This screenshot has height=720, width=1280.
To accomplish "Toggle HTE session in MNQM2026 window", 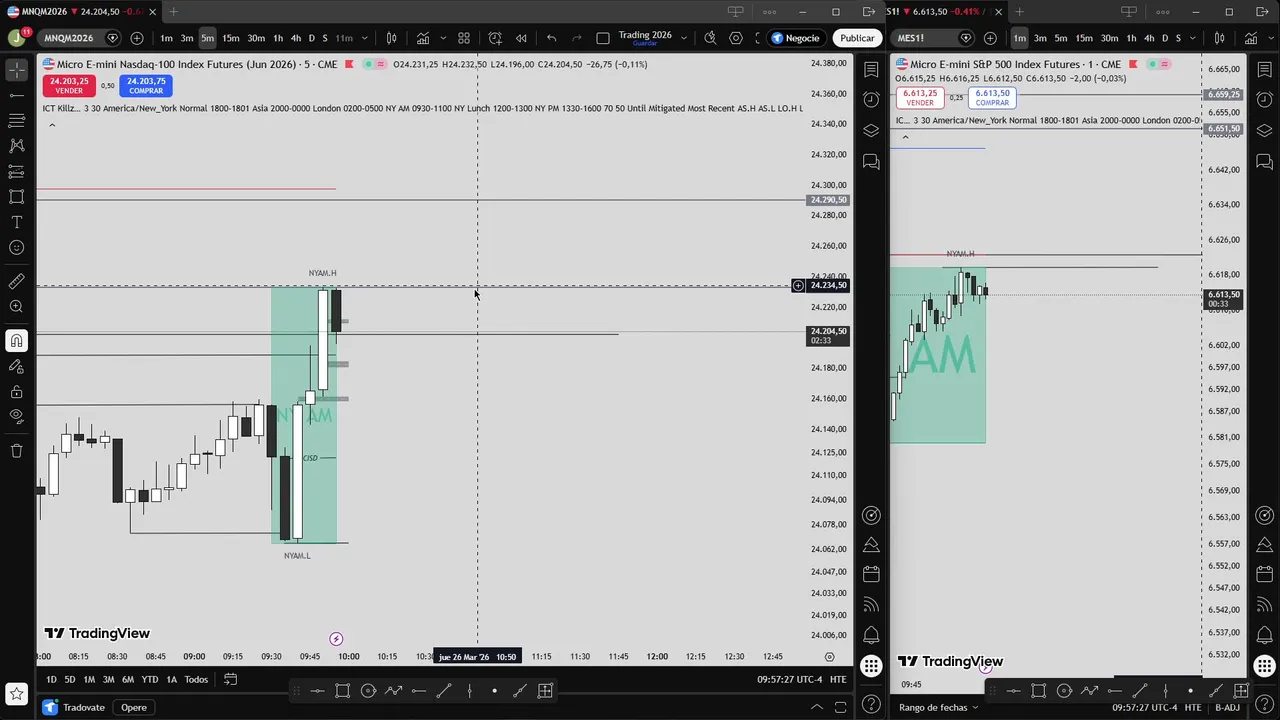I will pos(838,679).
